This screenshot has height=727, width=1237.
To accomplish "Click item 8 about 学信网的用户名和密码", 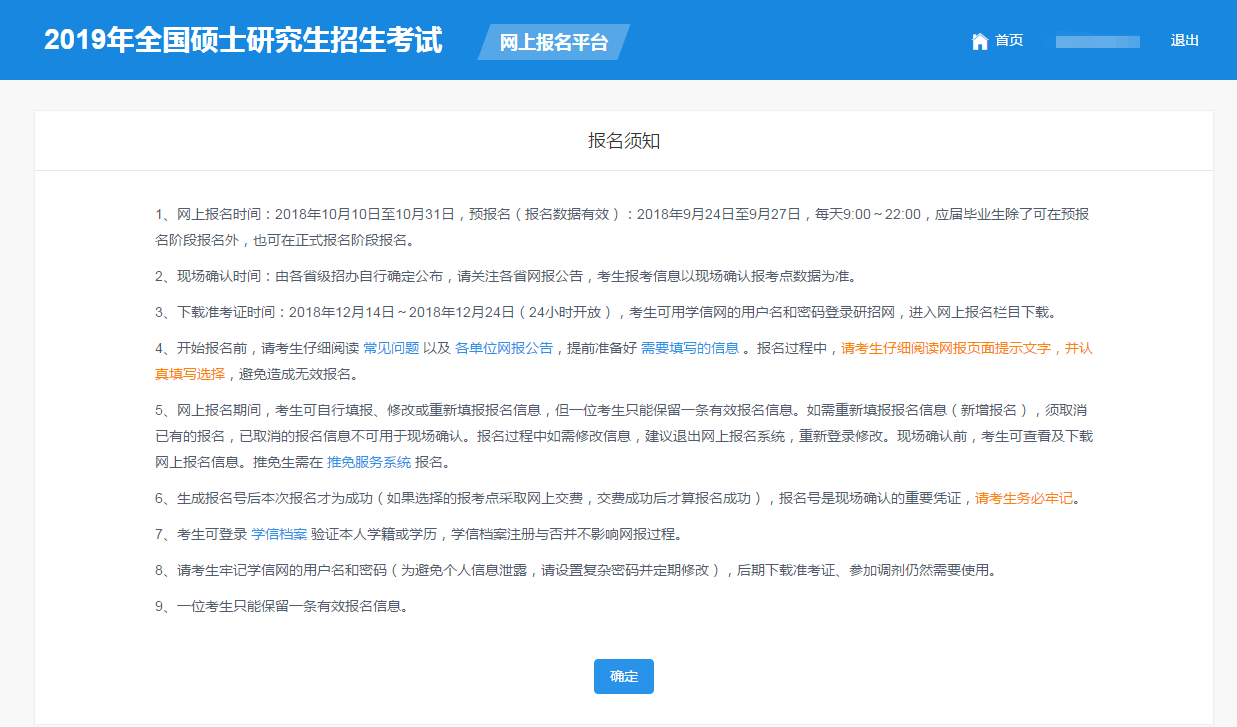I will point(575,570).
